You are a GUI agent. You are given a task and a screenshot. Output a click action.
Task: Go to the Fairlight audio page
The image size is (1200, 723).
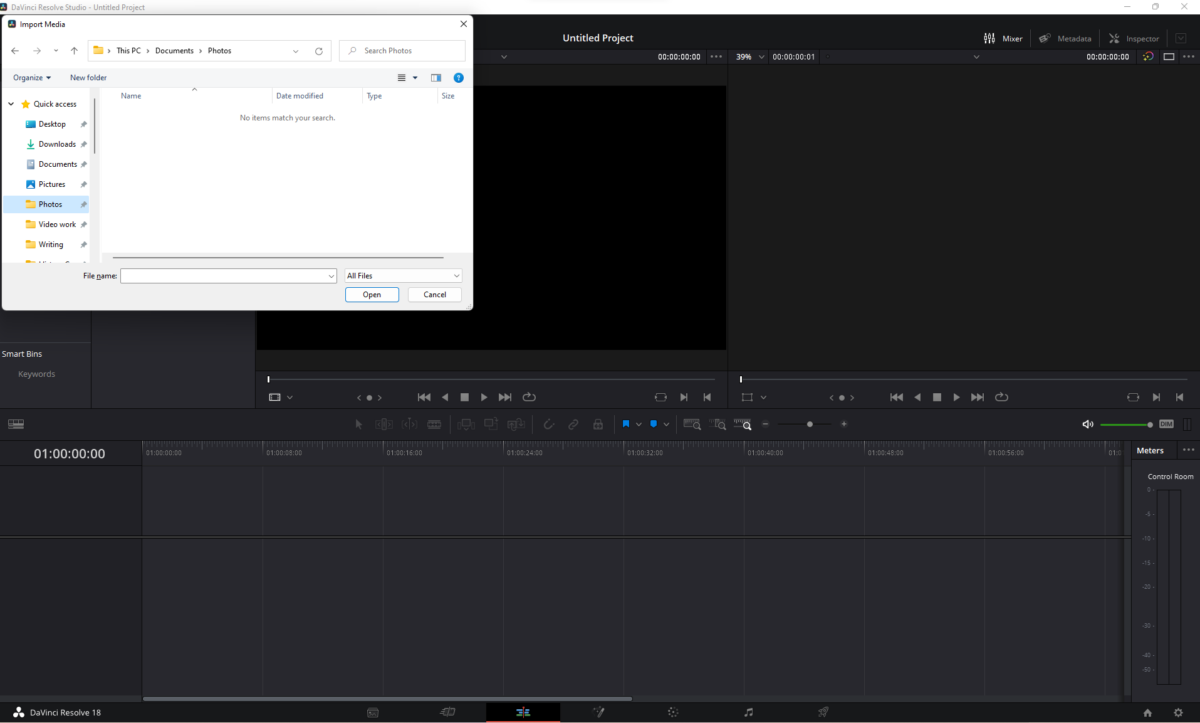749,712
